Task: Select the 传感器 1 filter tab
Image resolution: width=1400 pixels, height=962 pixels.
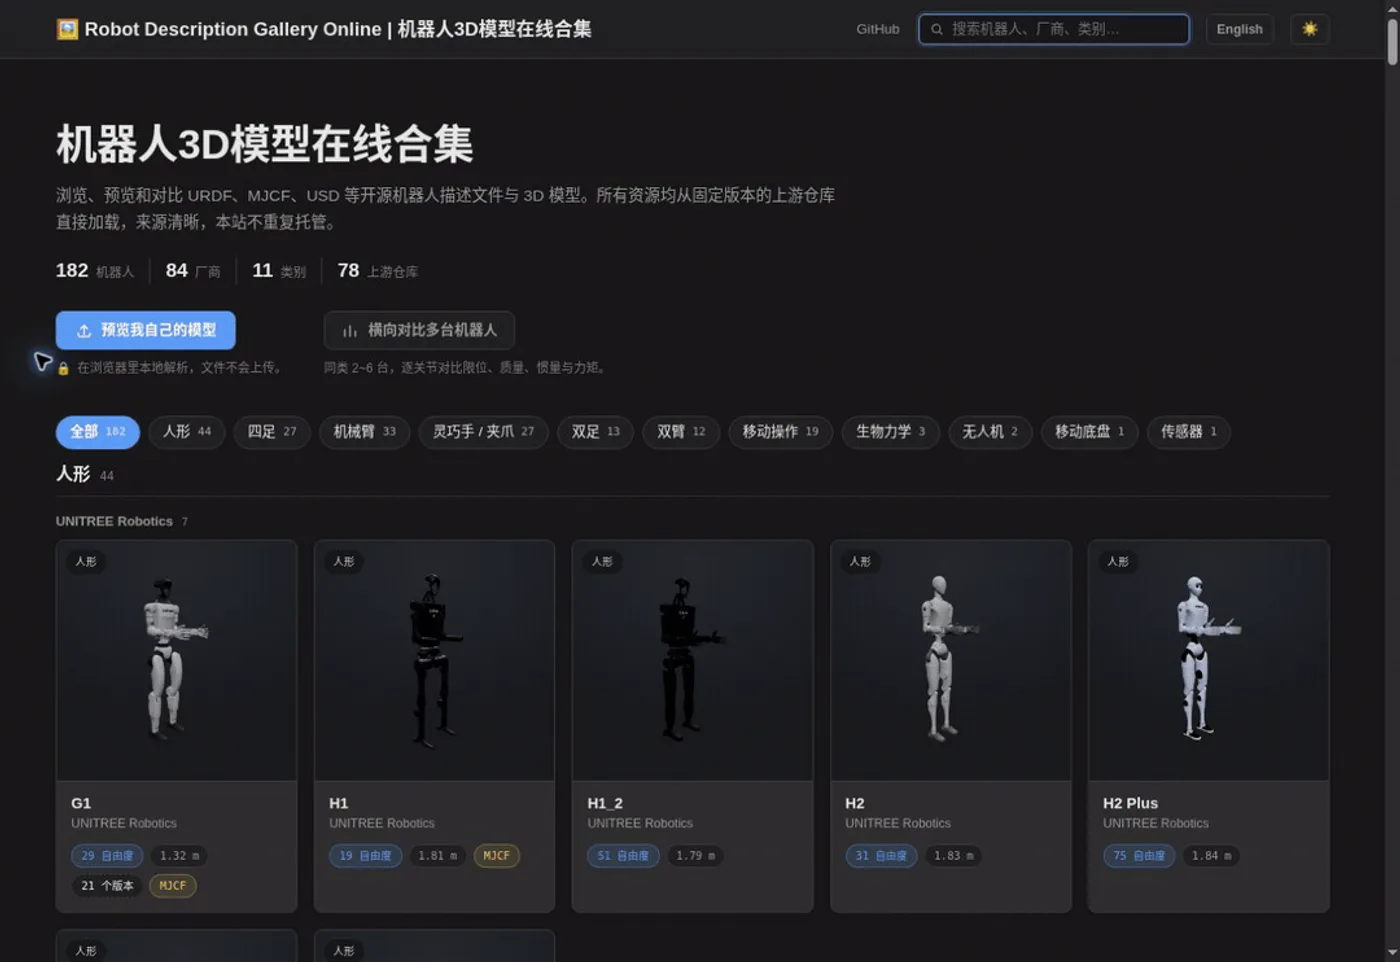Action: 1188,432
